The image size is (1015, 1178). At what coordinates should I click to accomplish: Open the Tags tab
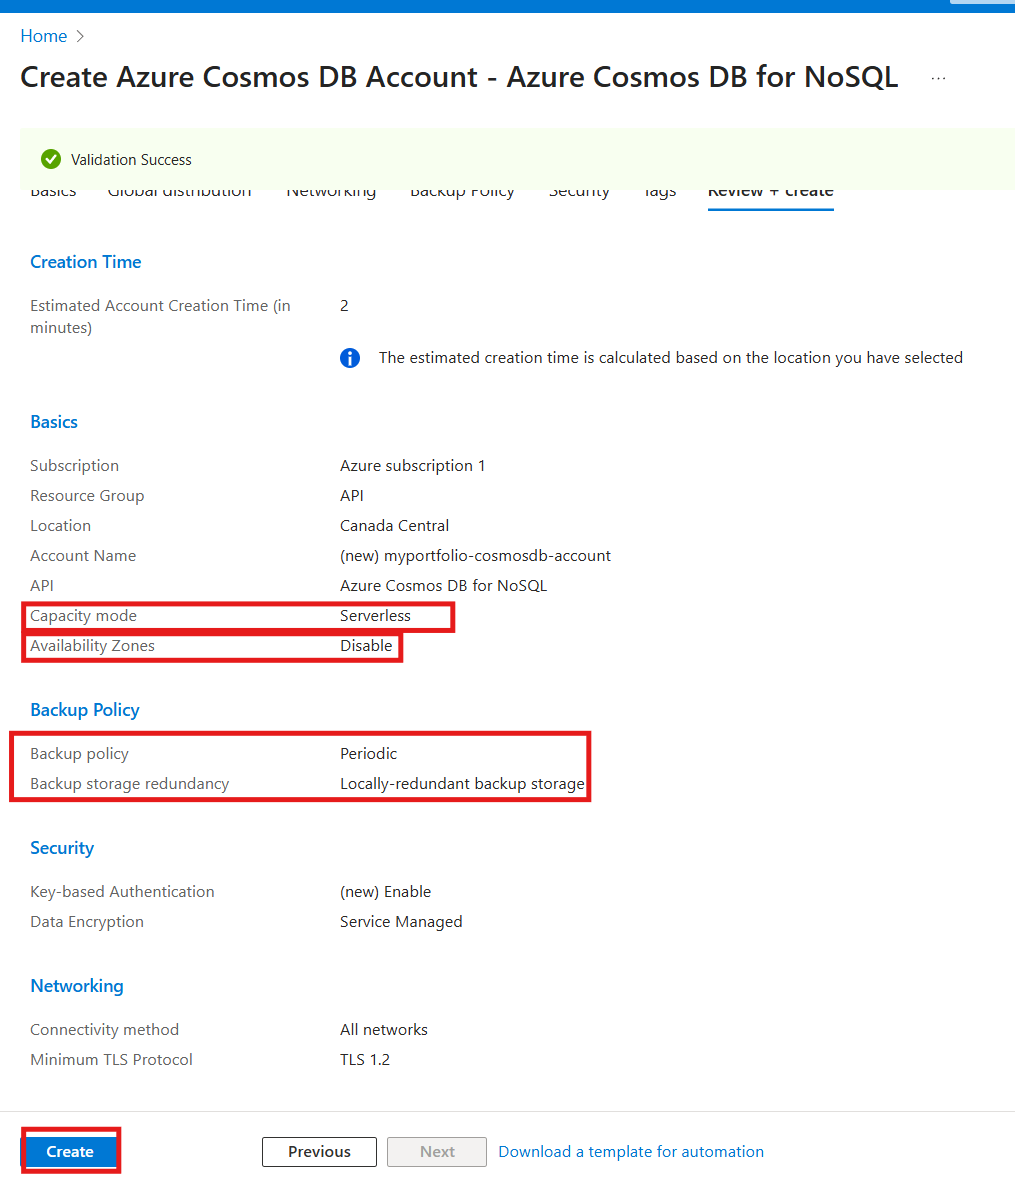tap(659, 191)
